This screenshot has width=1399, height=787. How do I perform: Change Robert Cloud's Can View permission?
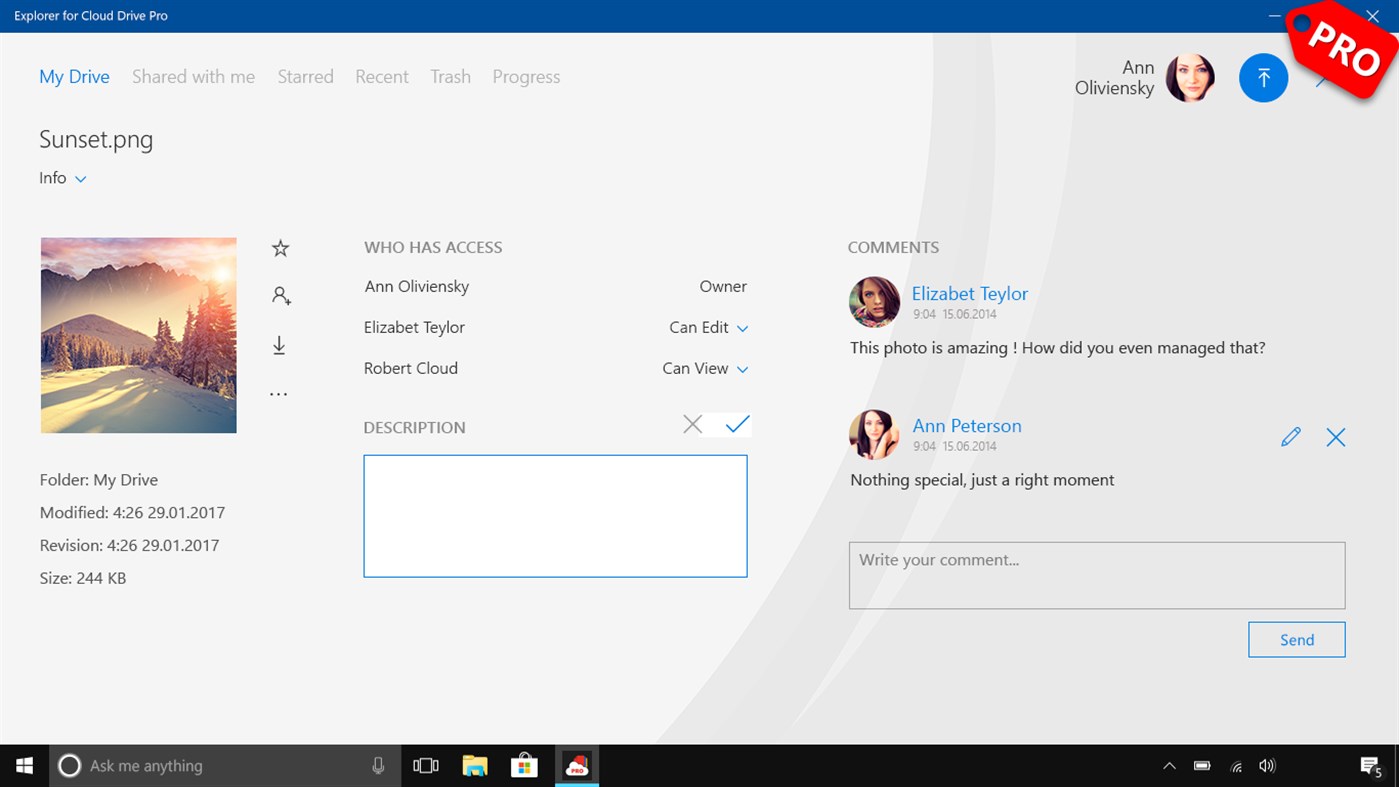click(x=742, y=369)
